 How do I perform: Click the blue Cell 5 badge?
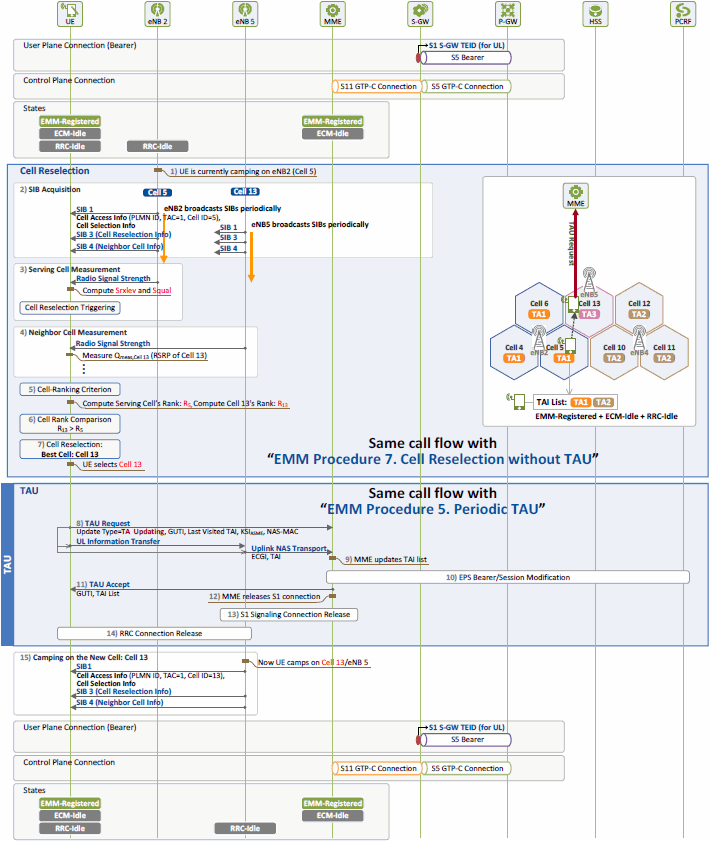[157, 192]
